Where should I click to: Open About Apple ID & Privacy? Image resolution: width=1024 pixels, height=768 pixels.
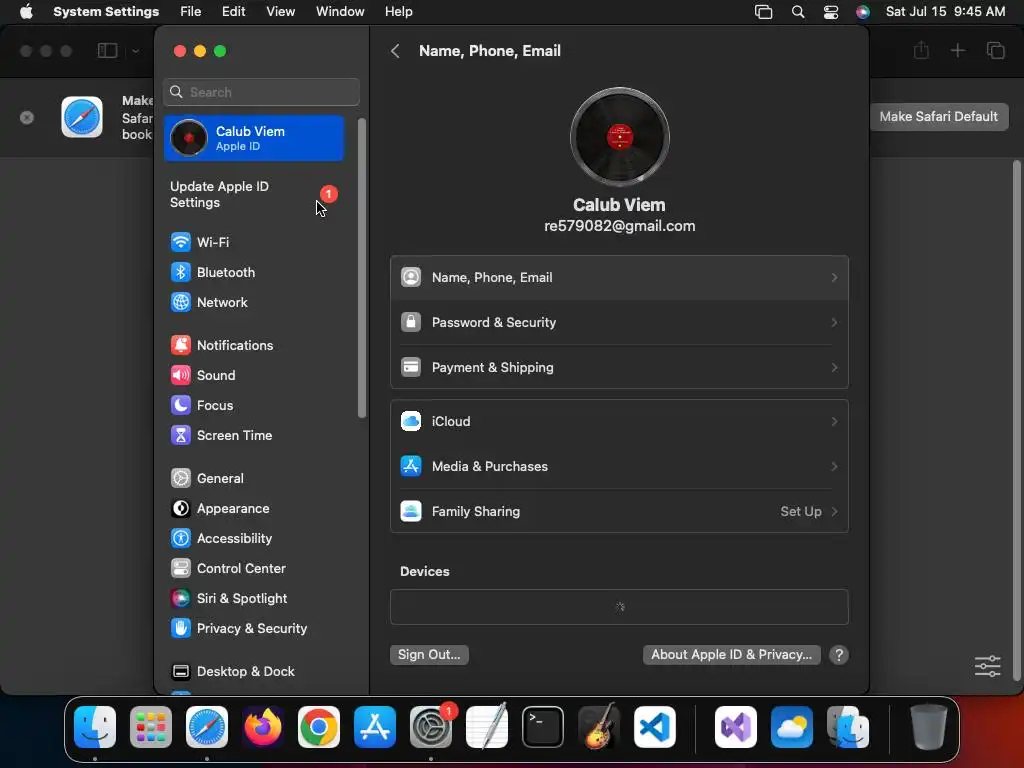click(x=731, y=655)
